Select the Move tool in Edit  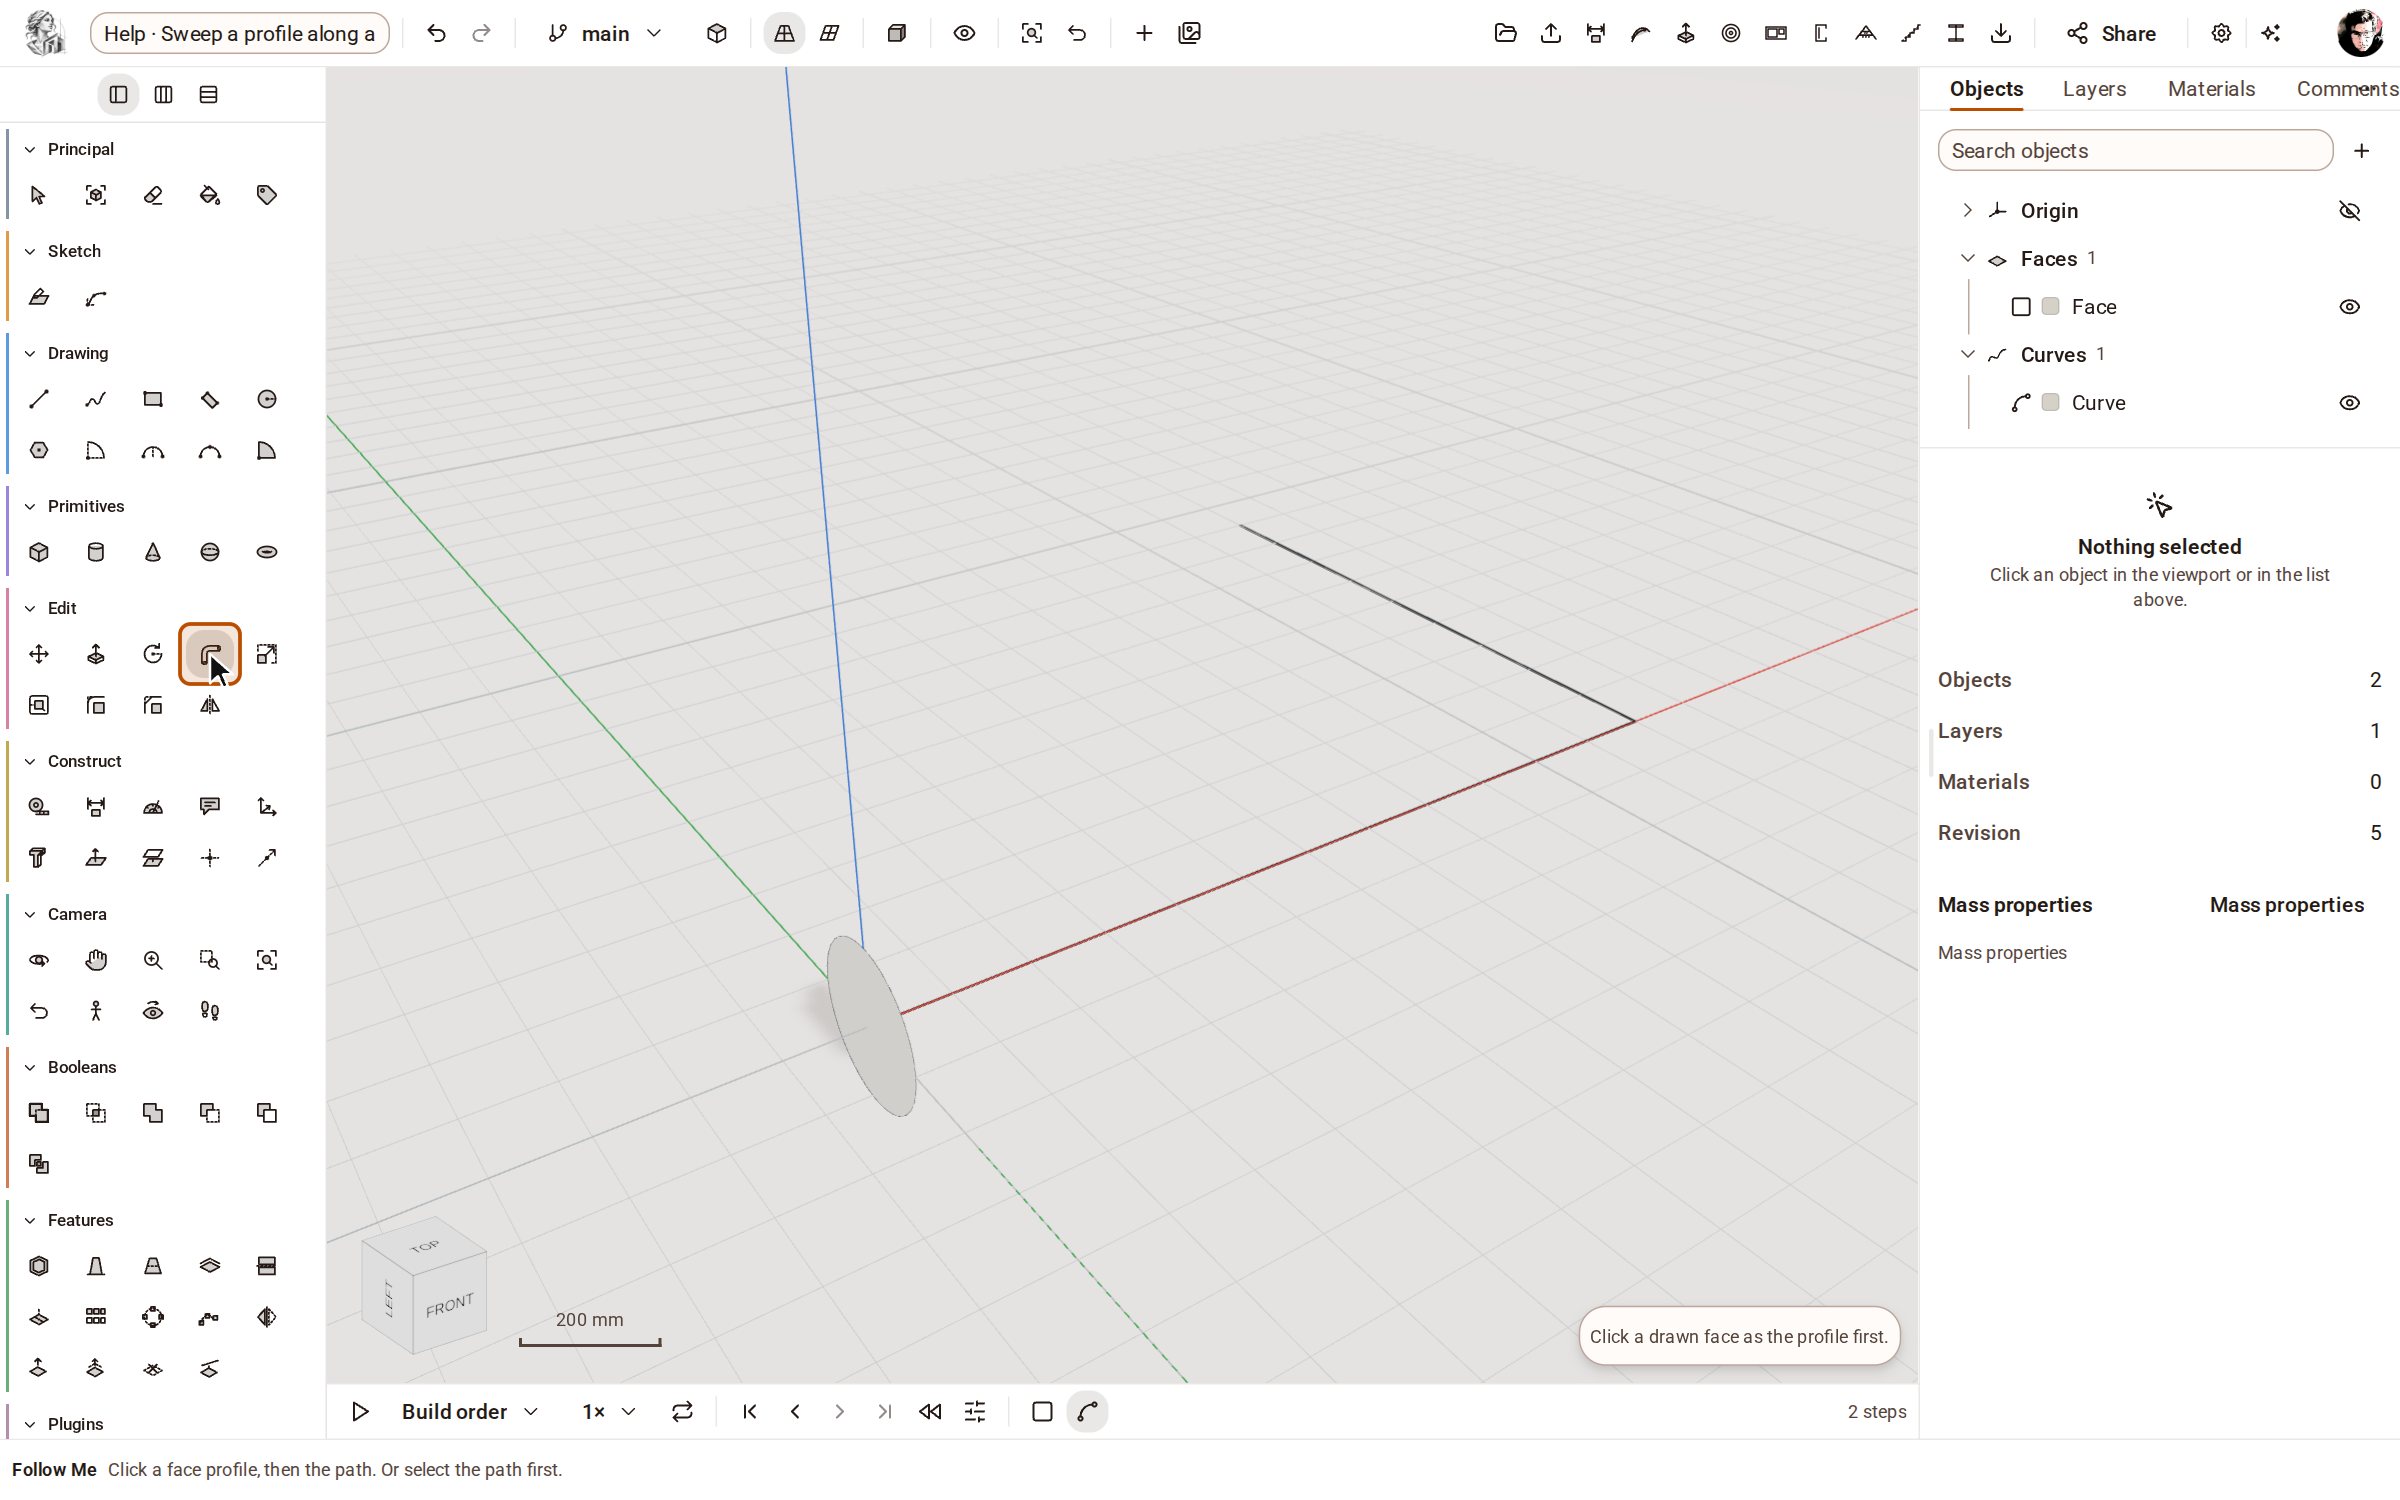38,654
